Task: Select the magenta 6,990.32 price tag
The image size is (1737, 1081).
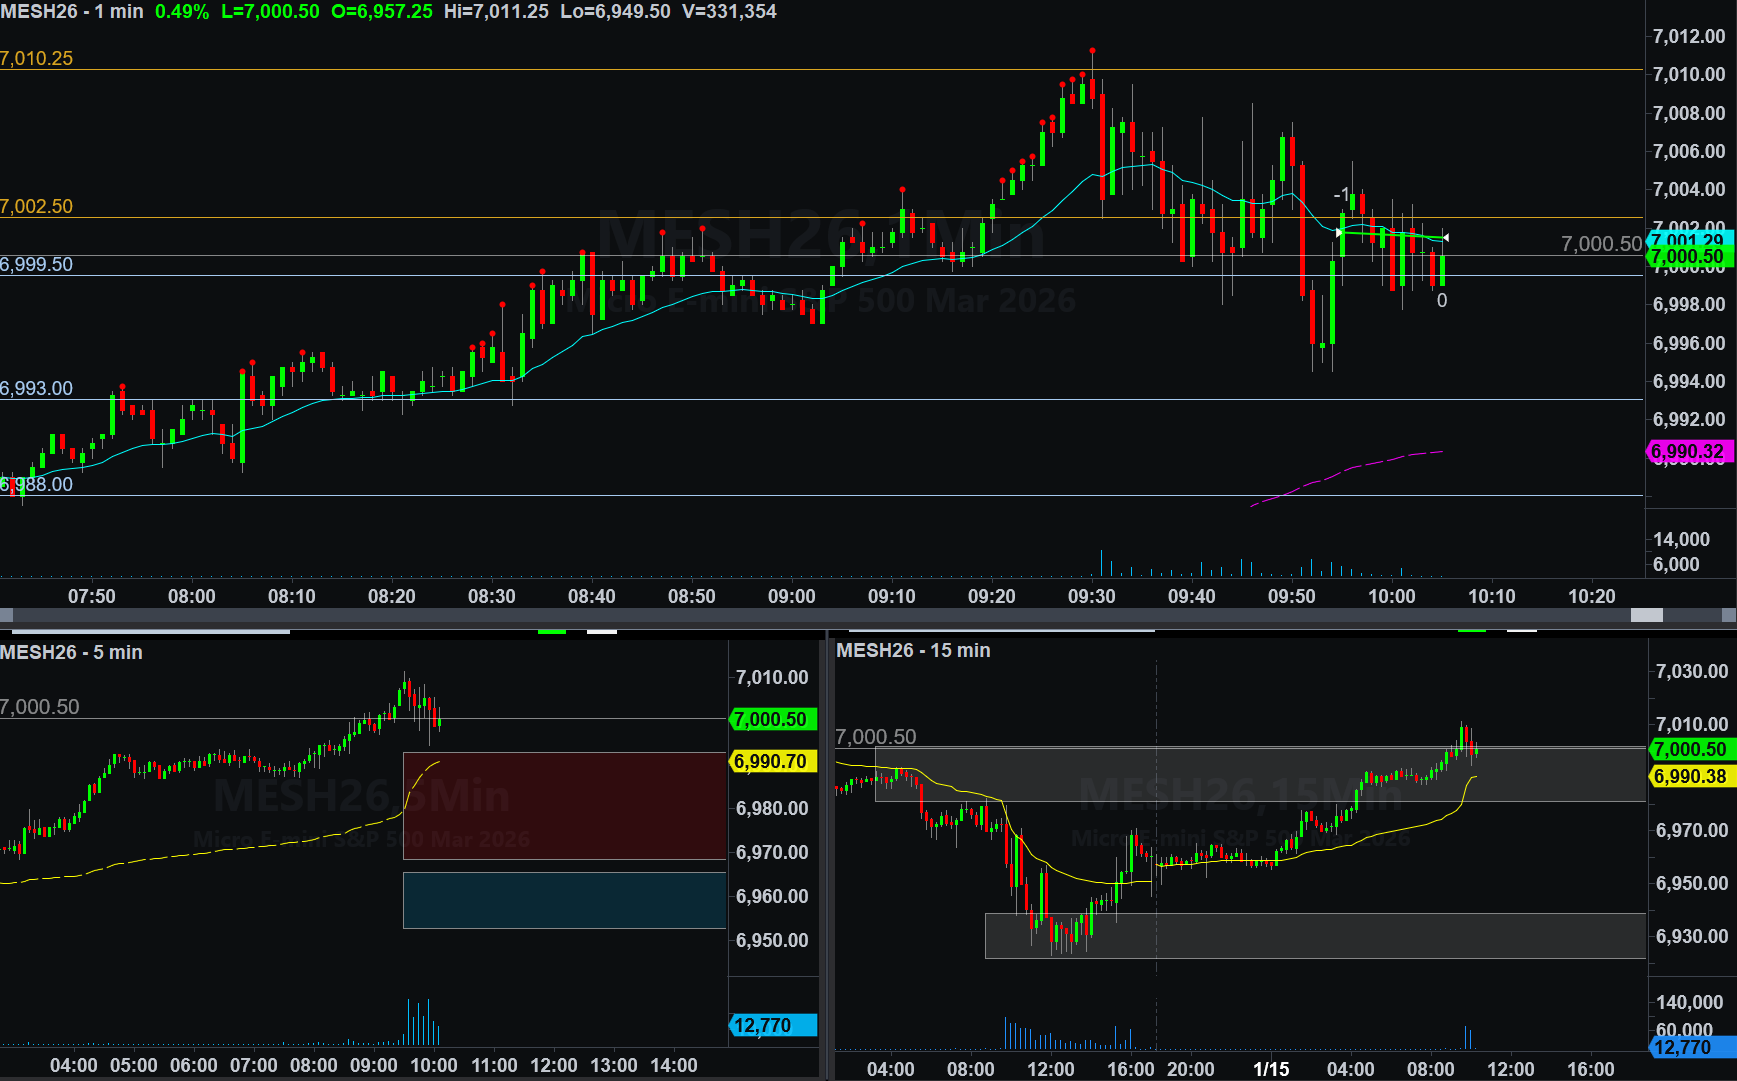Action: click(1688, 452)
